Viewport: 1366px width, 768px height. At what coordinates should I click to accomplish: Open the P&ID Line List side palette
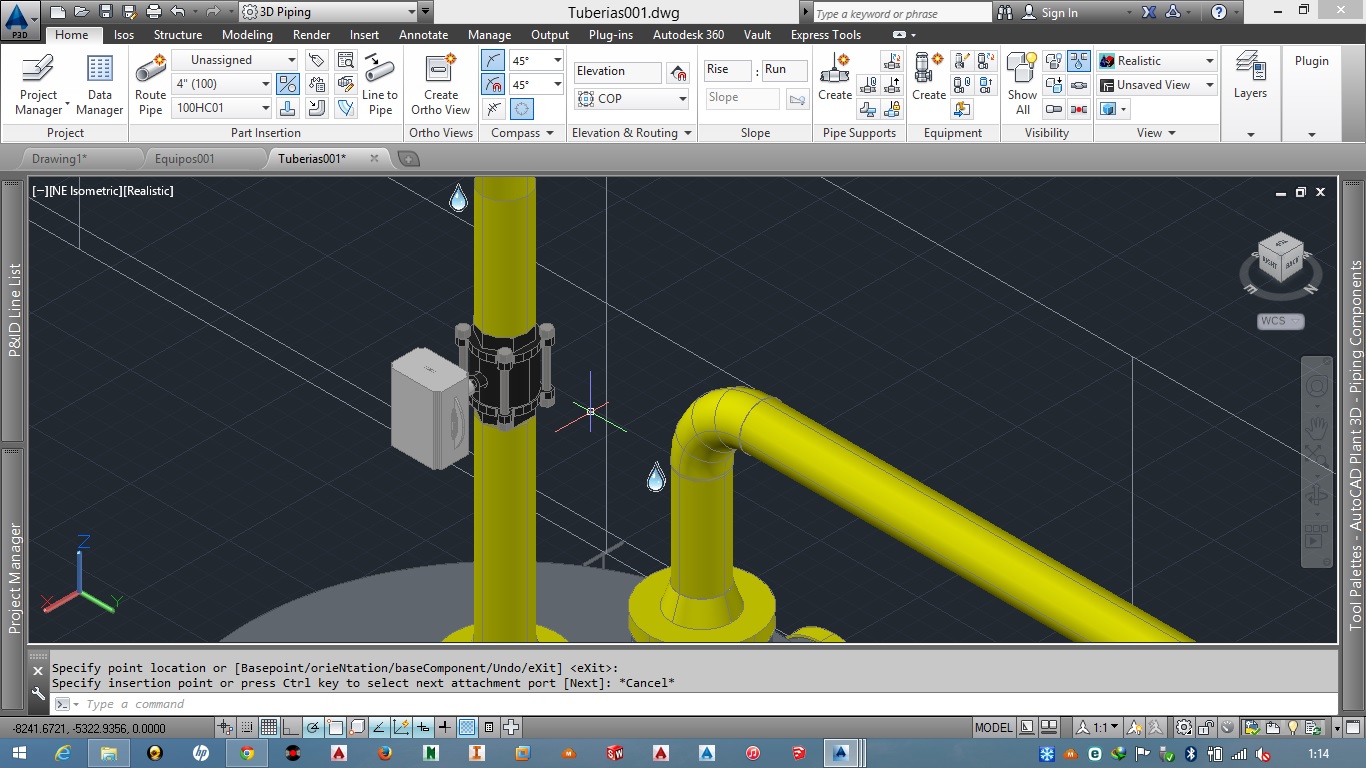pos(14,310)
